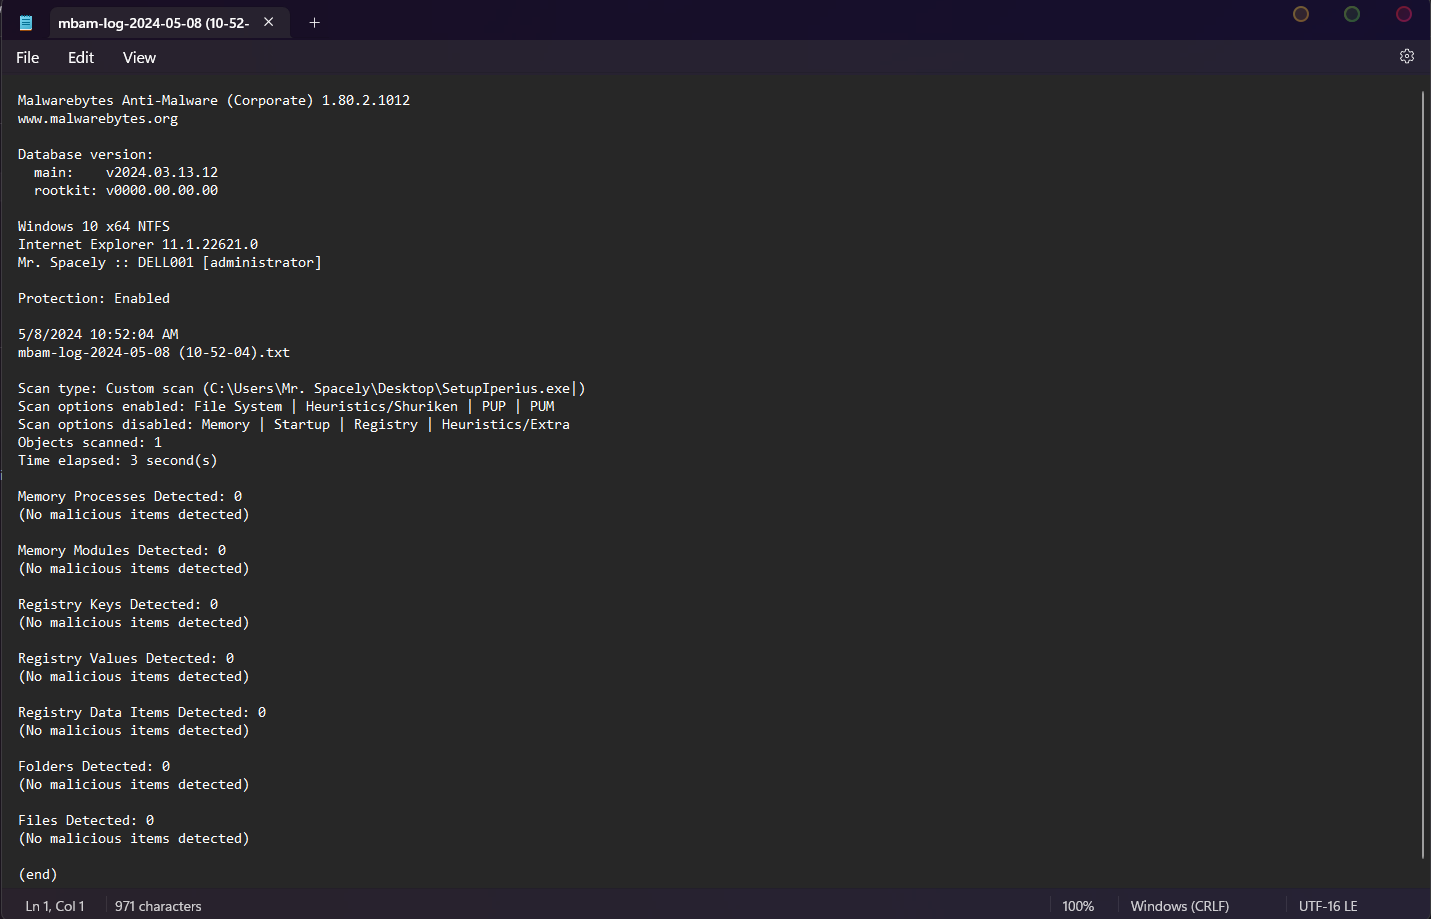Click the yellow minimize circle button
This screenshot has width=1431, height=919.
[1301, 14]
